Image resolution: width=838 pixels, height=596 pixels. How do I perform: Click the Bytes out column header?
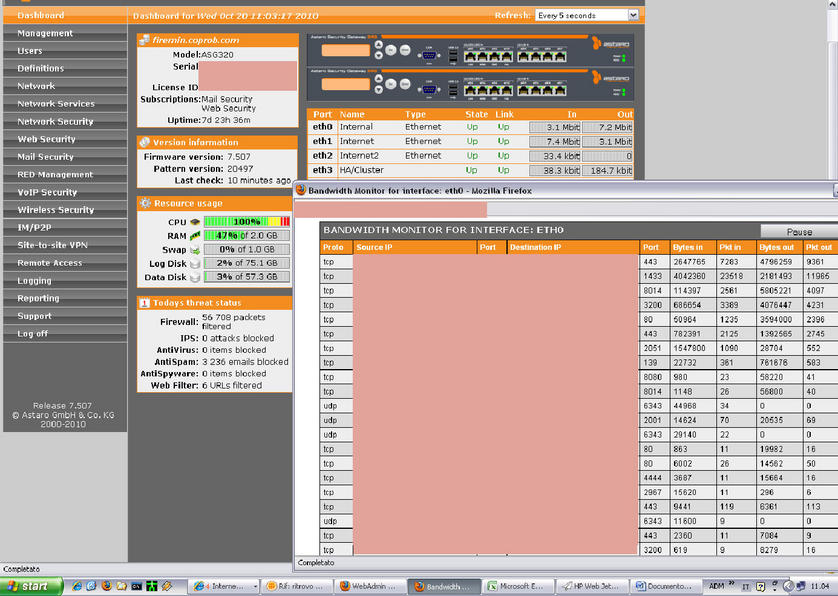(x=780, y=247)
